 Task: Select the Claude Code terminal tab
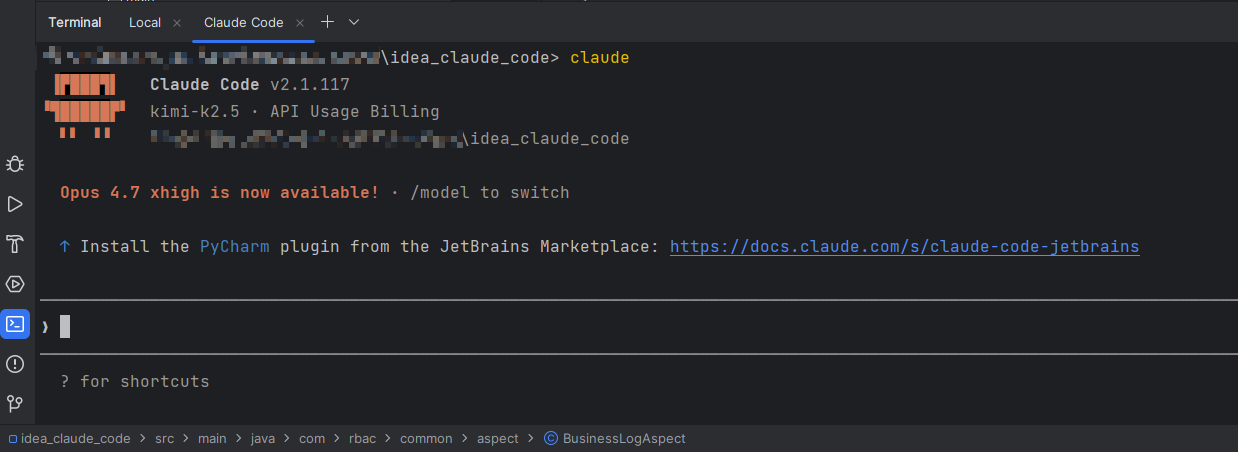243,22
